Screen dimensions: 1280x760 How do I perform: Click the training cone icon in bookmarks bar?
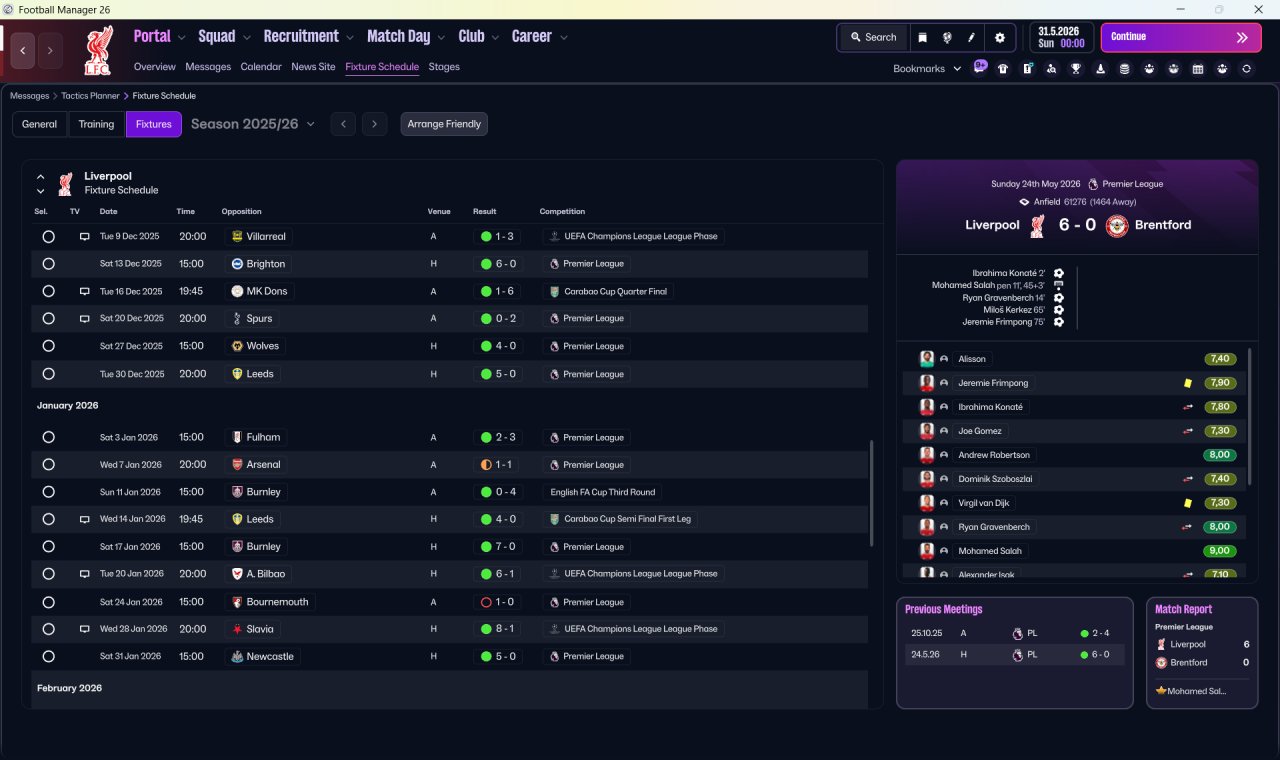point(1100,69)
